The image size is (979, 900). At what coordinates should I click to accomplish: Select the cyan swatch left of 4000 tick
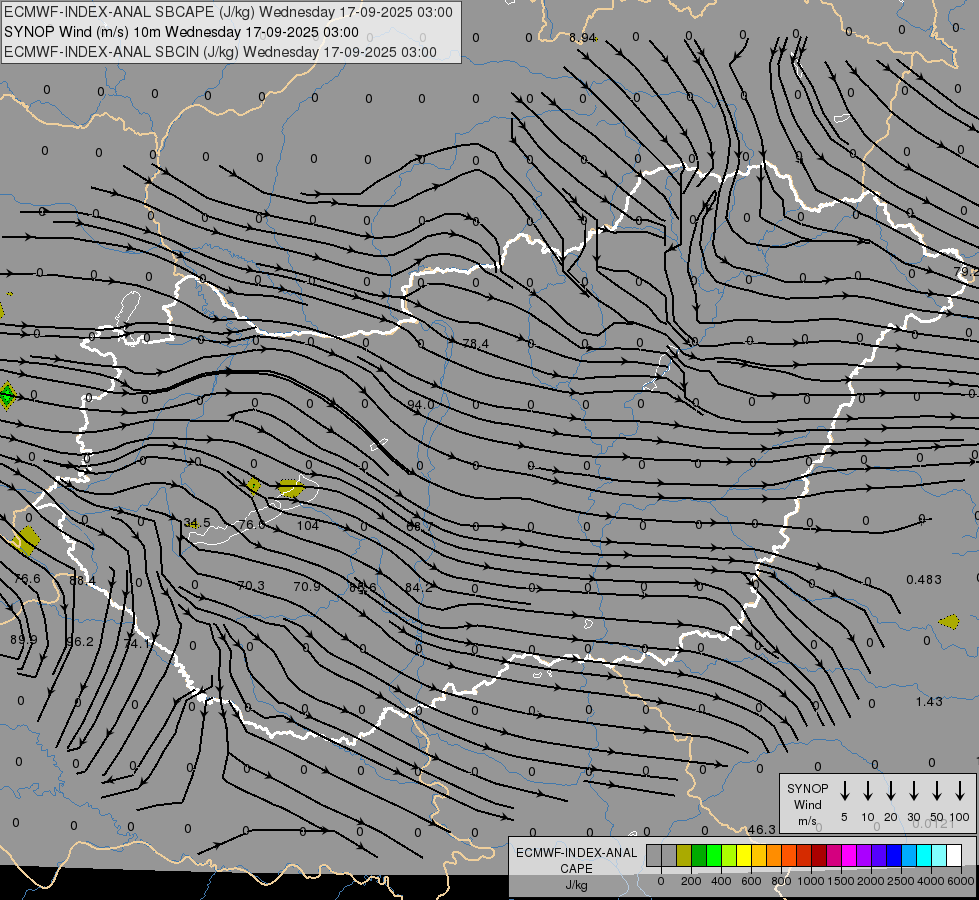[x=923, y=855]
